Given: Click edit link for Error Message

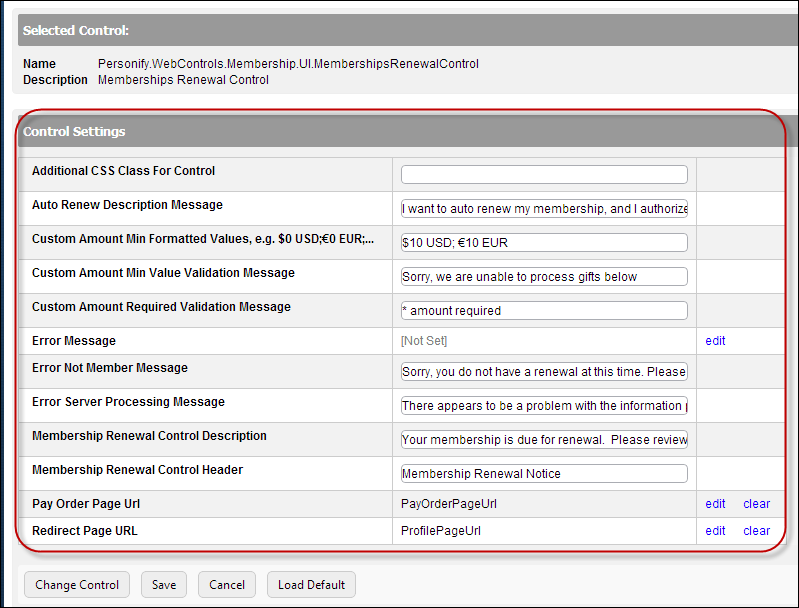Looking at the screenshot, I should [715, 340].
